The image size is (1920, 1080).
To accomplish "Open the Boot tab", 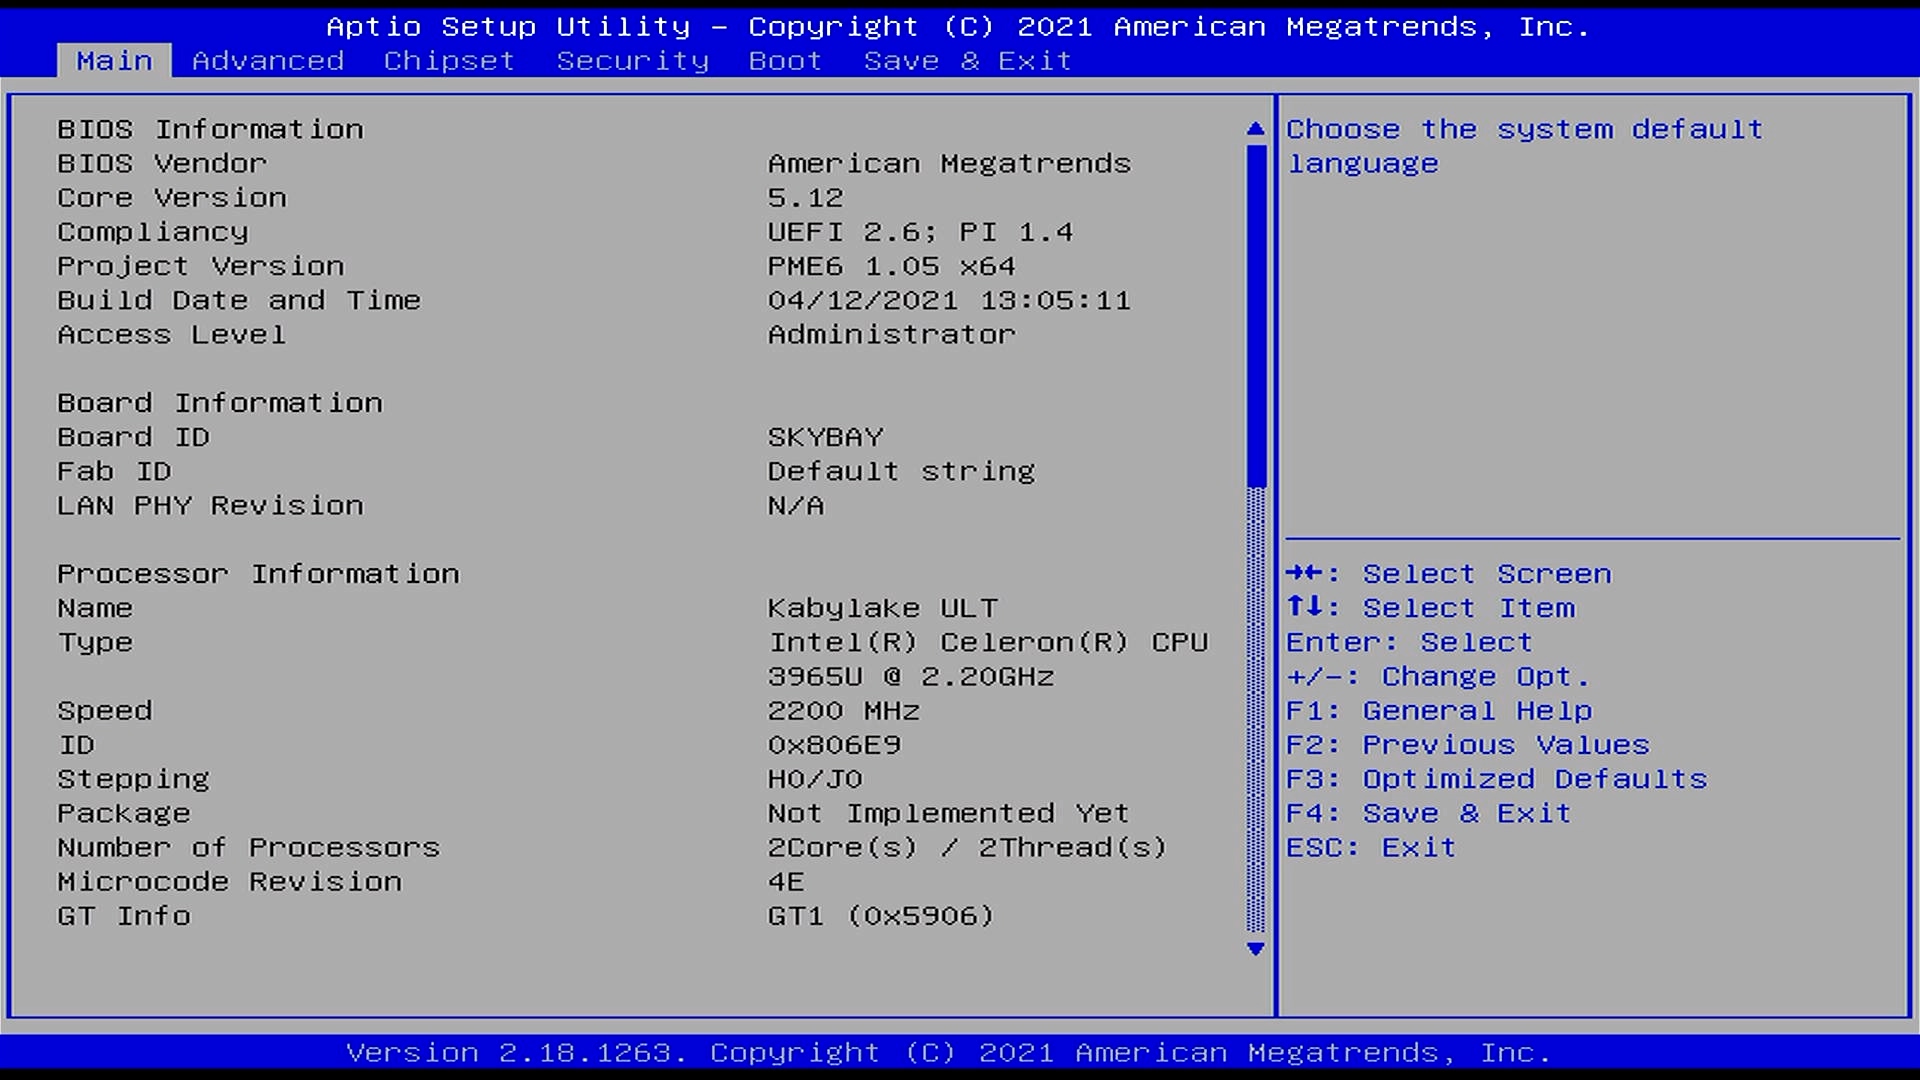I will coord(785,61).
